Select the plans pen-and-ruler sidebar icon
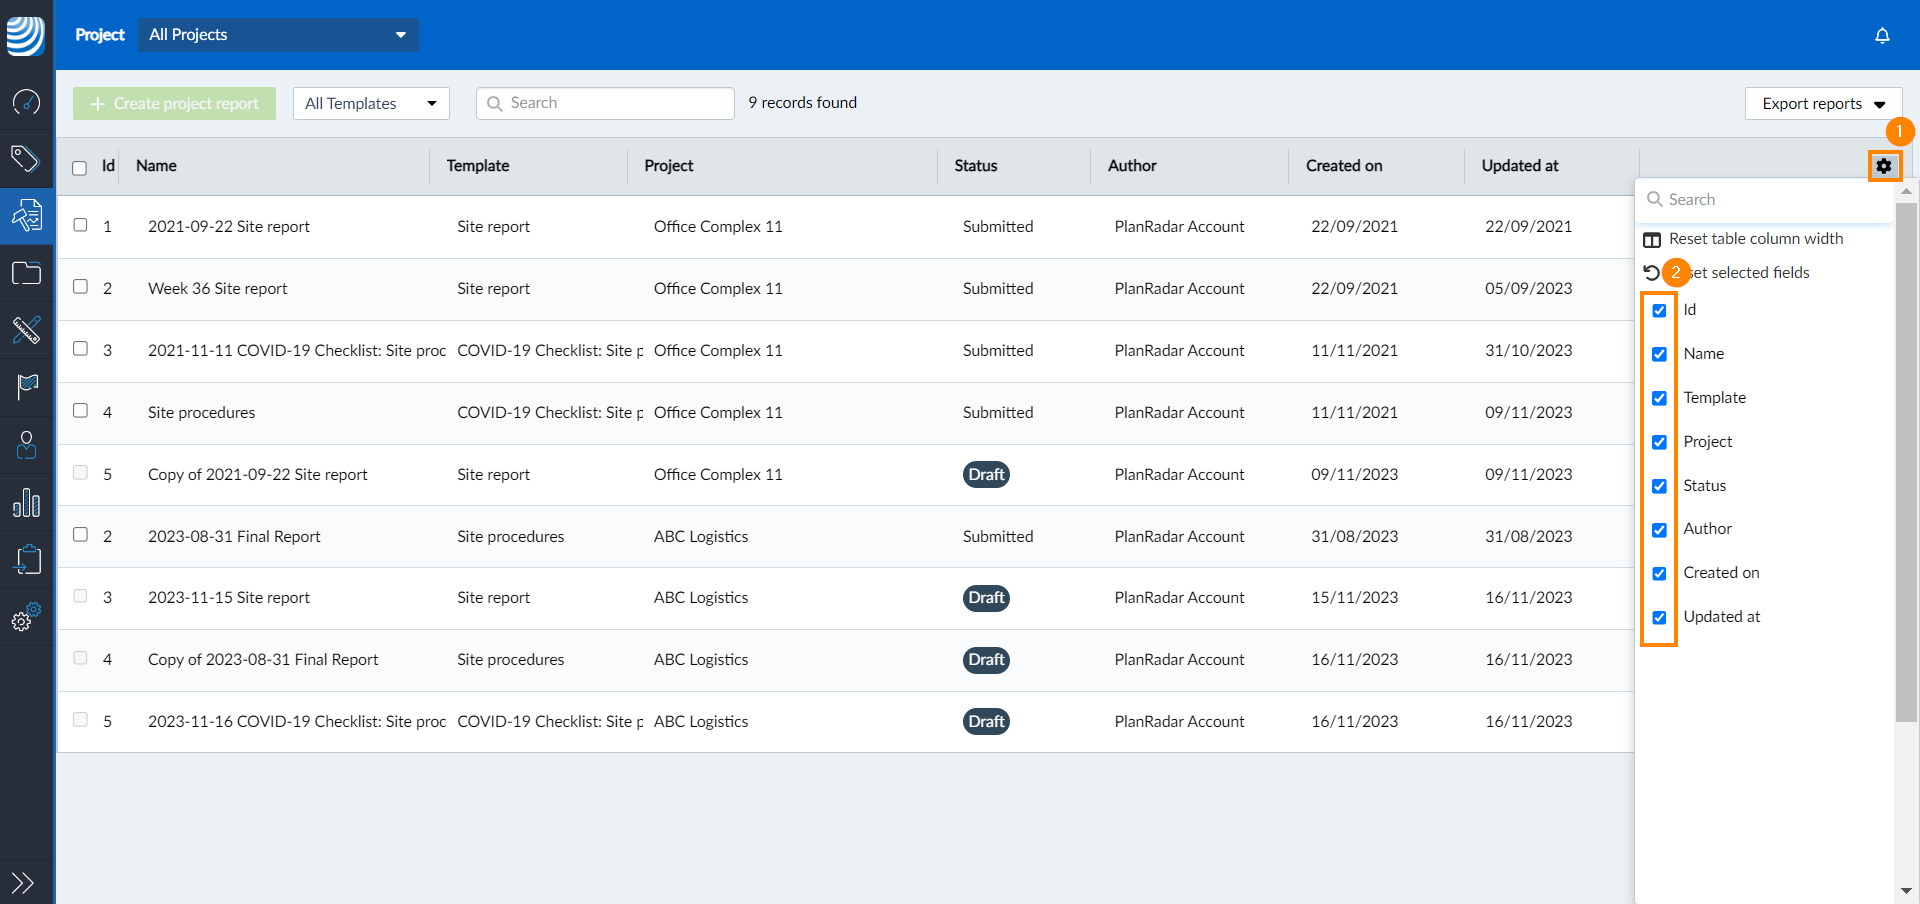Screen dimensions: 1920x904 tap(27, 330)
